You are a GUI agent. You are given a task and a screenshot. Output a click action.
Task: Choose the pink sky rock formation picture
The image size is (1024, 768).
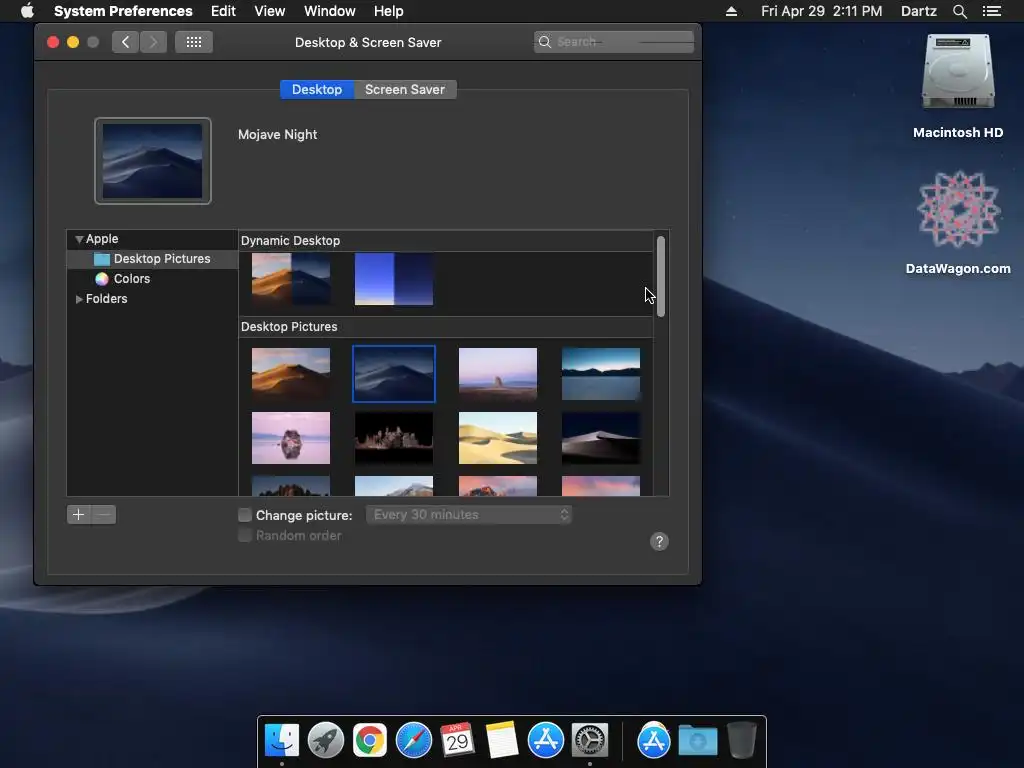498,374
